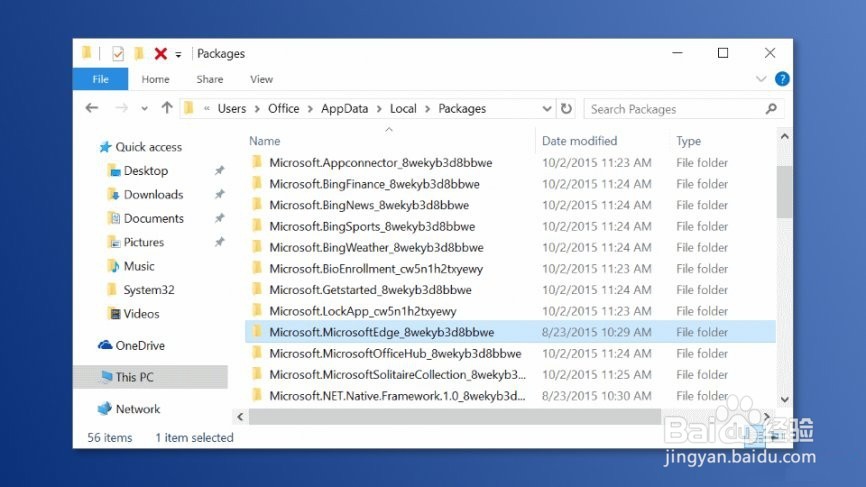The width and height of the screenshot is (866, 487).
Task: Select the Microsoft.Getstarted_8wekyb3d8bbwe folder
Action: 510,289
